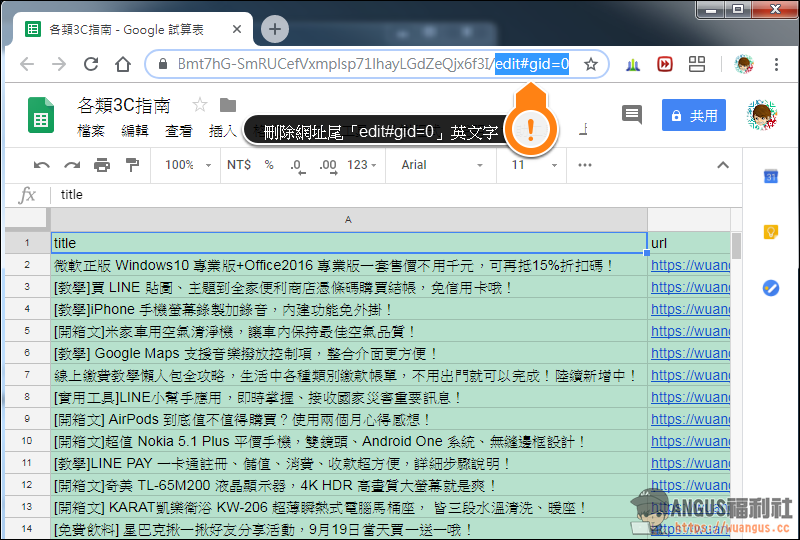Print the spreadsheet

(102, 165)
